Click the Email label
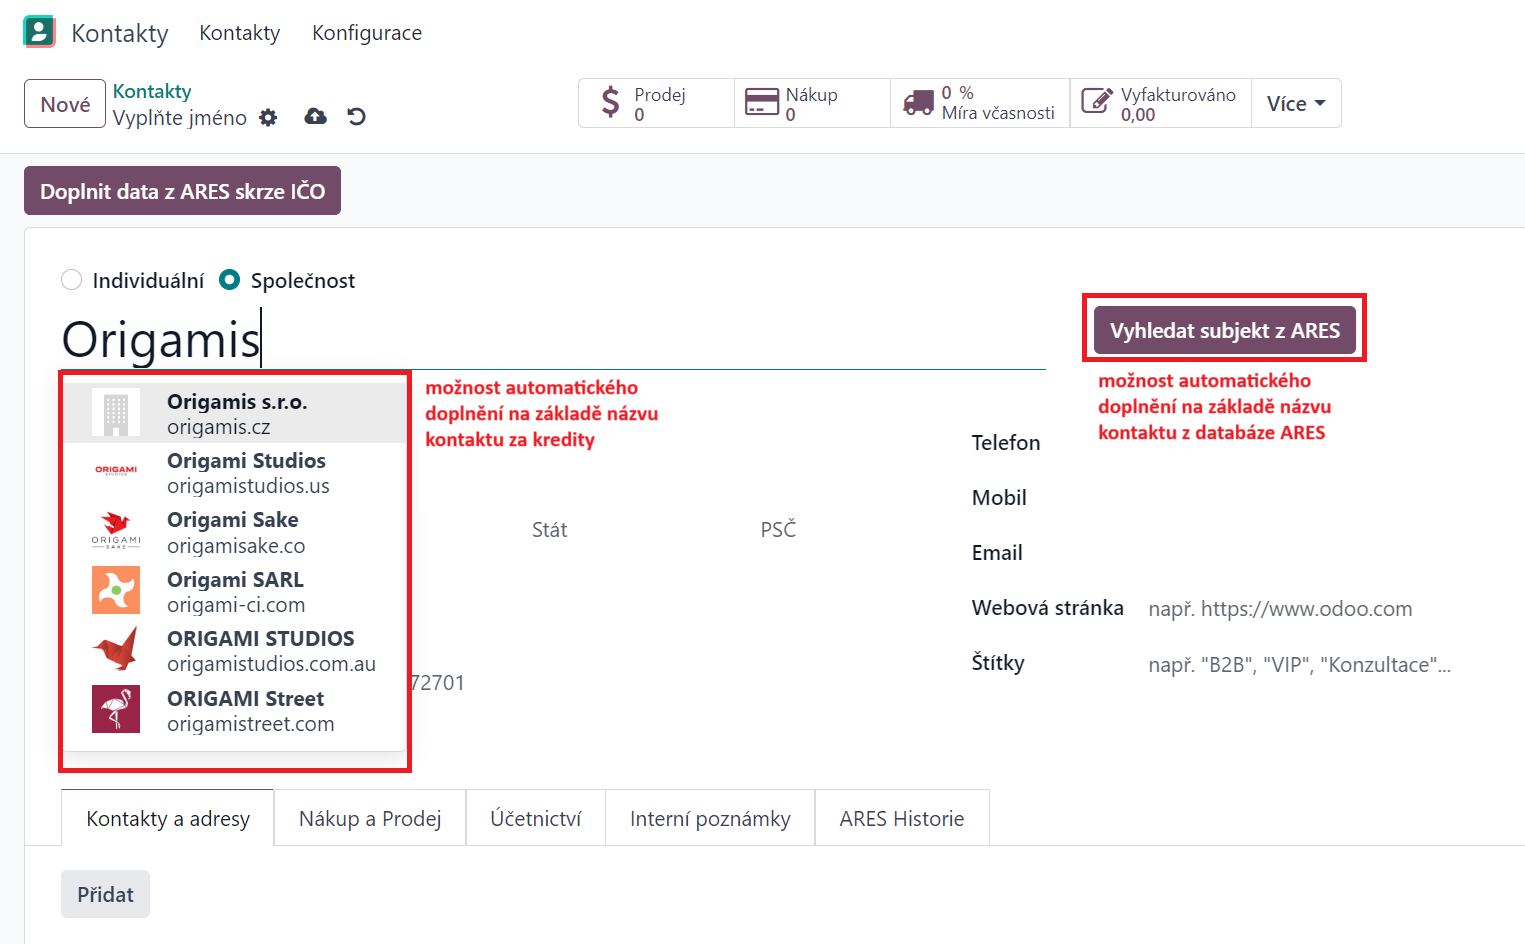 pos(997,553)
